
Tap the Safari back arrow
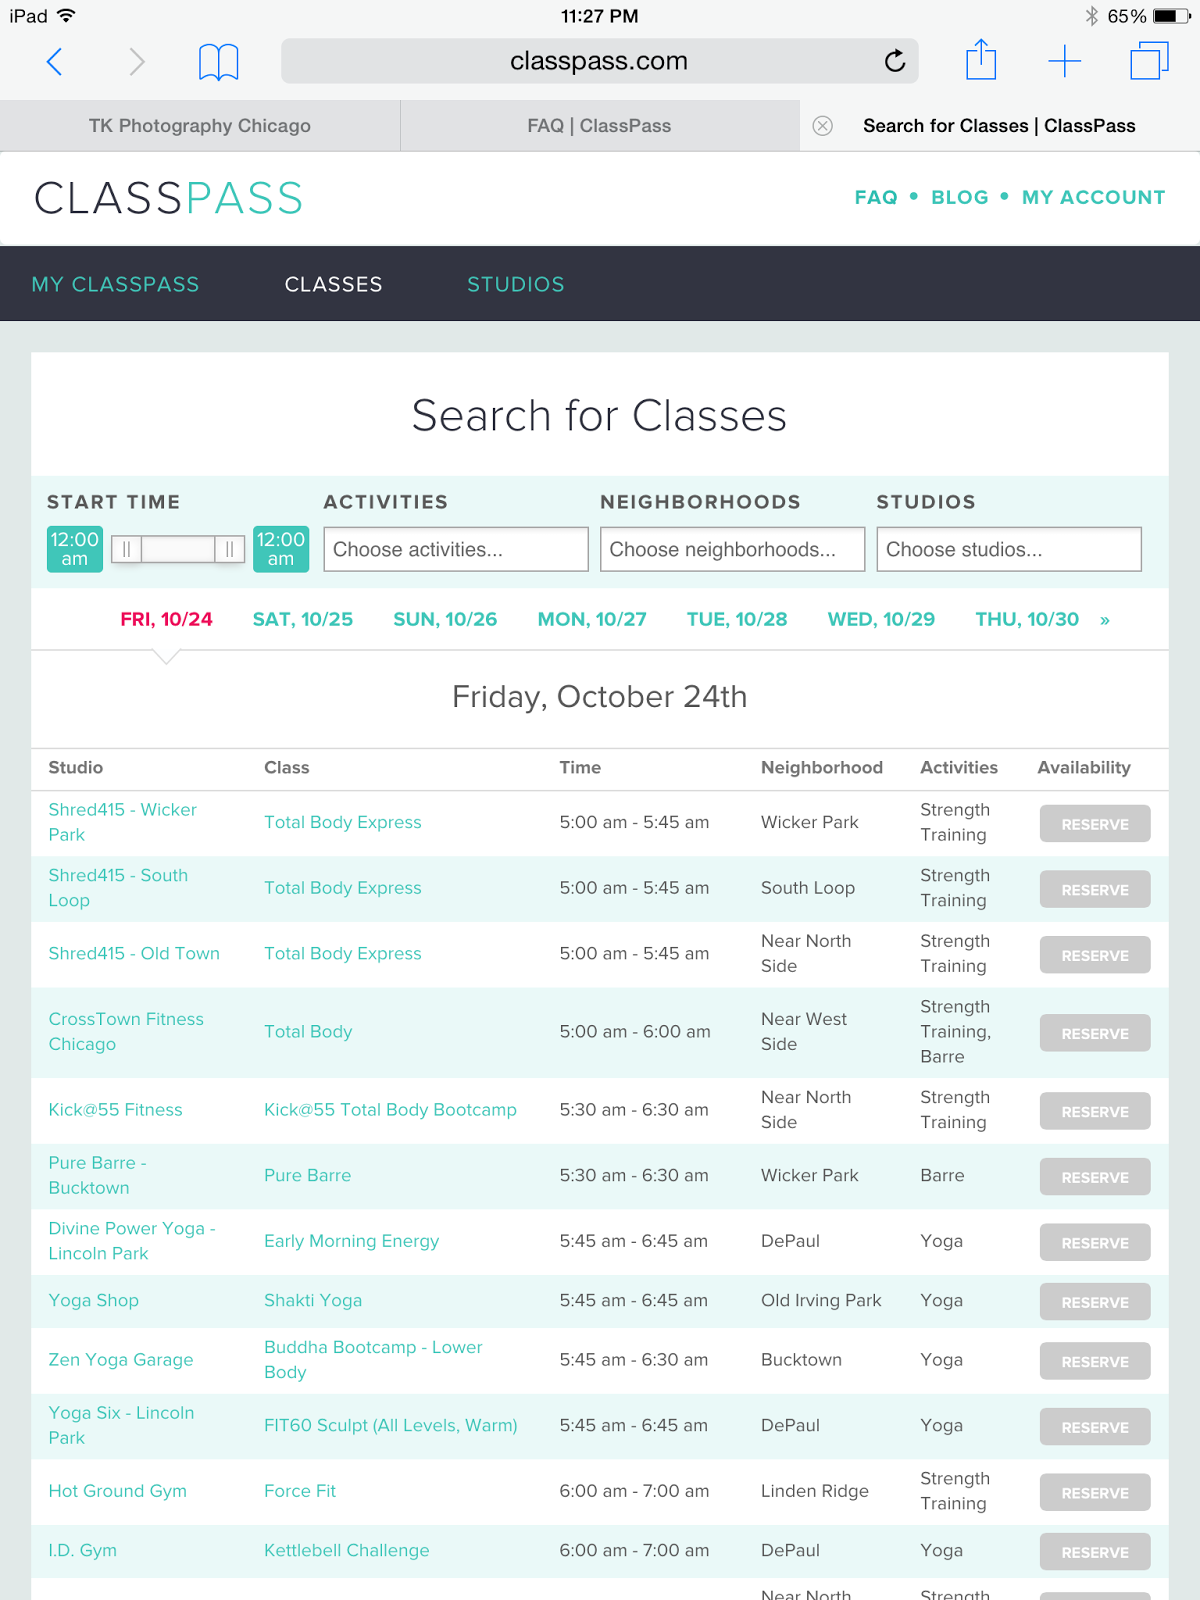tap(55, 62)
